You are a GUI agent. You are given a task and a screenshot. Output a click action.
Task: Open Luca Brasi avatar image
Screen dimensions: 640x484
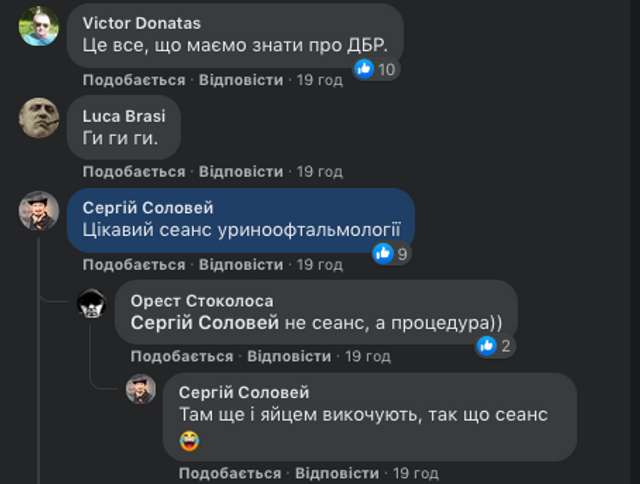pos(39,118)
